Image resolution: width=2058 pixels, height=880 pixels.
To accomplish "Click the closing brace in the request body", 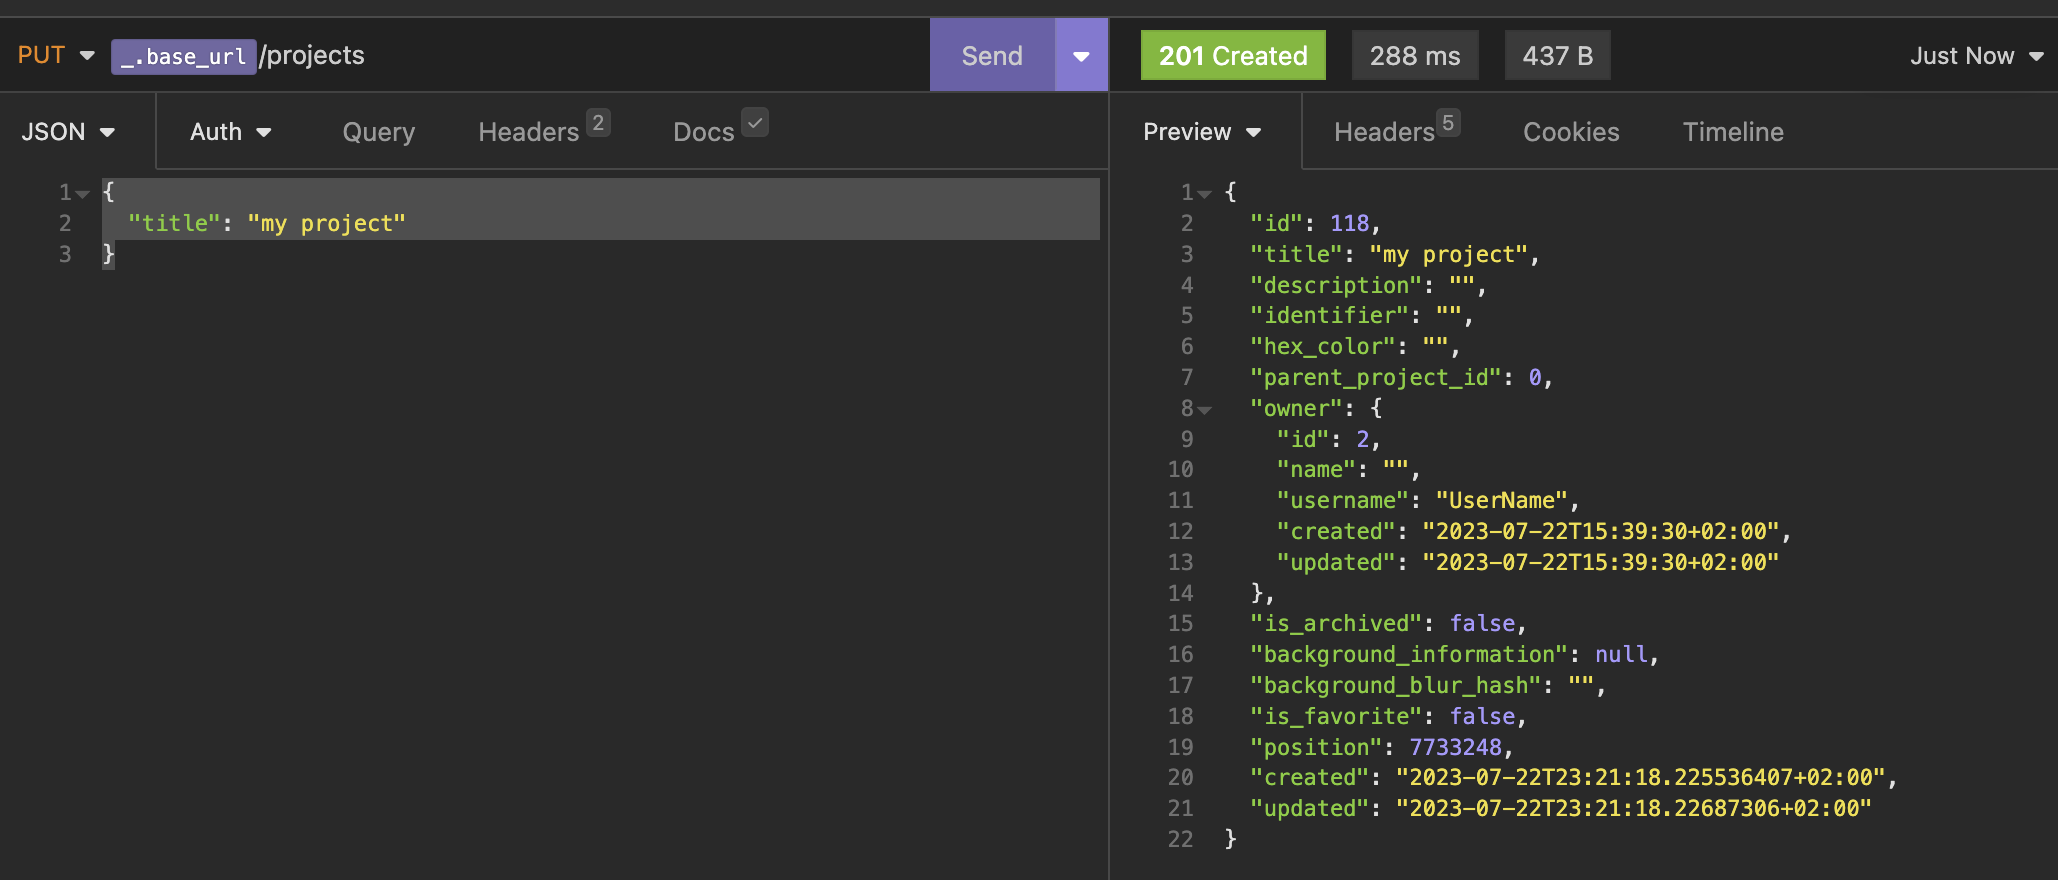I will (x=109, y=254).
